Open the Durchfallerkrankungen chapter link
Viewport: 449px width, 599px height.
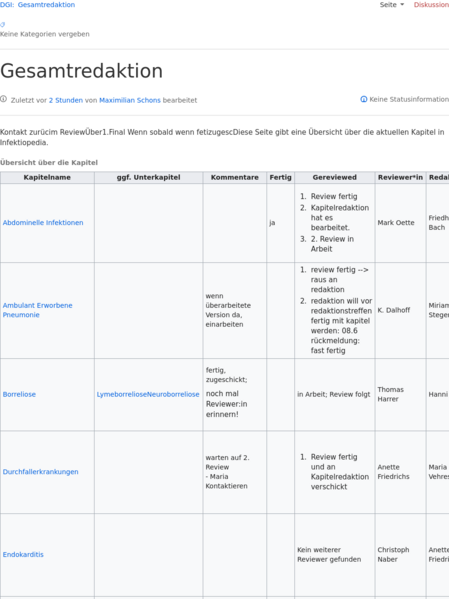point(41,472)
